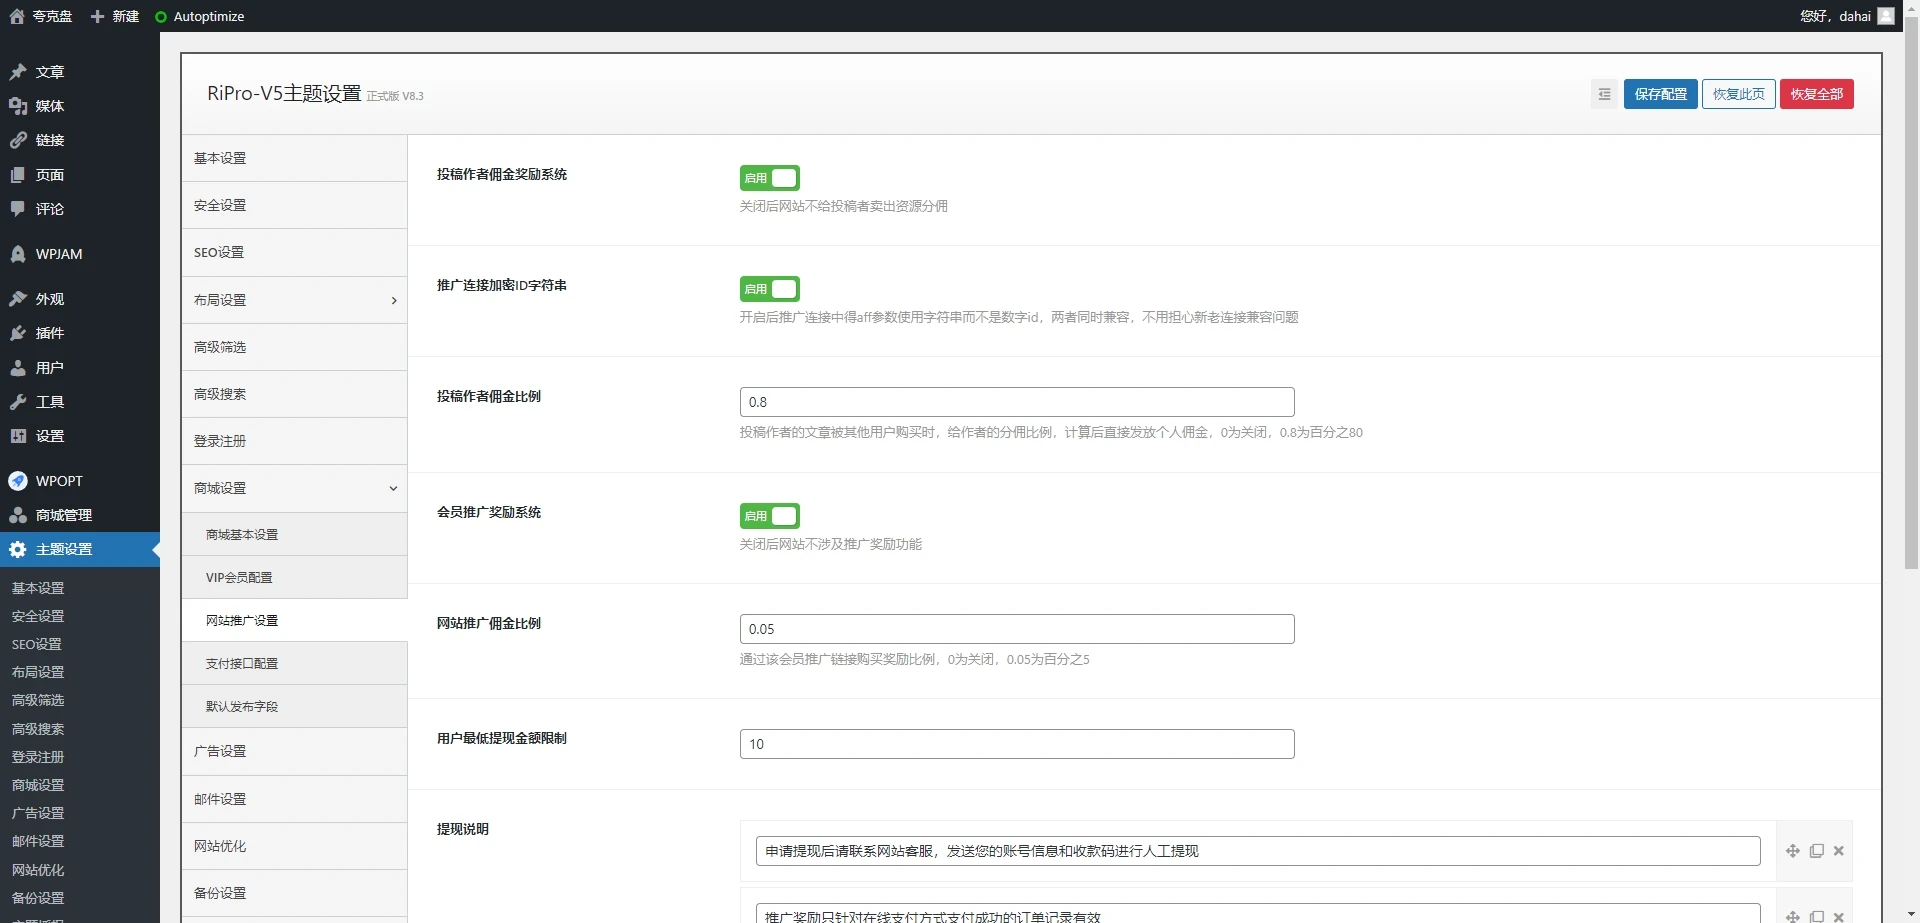Click the WPJAM rocket icon
1920x923 pixels.
[18, 254]
